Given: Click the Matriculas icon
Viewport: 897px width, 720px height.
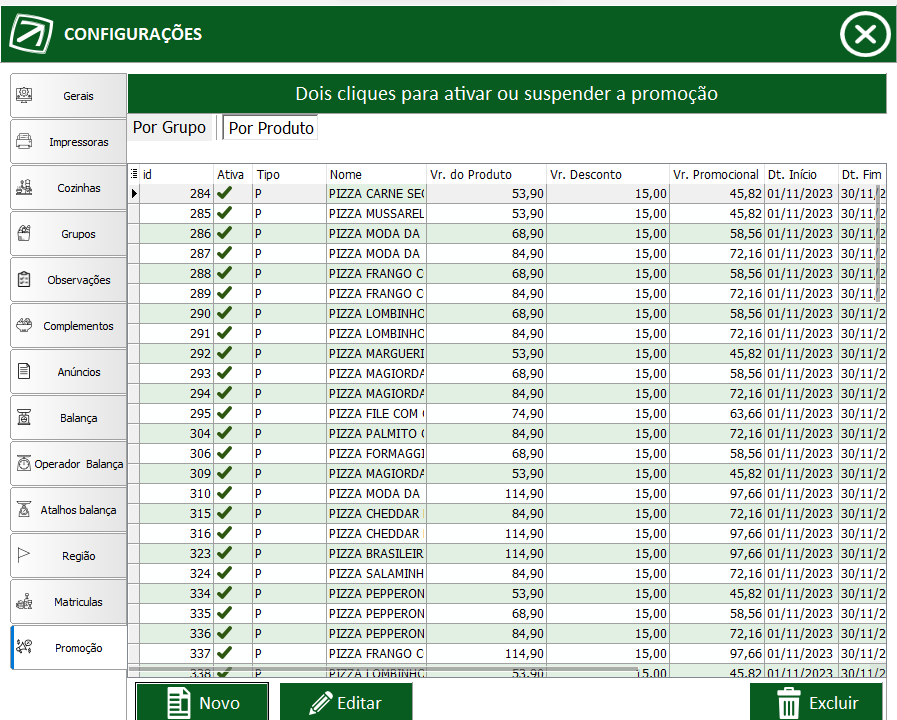Looking at the screenshot, I should (x=24, y=601).
